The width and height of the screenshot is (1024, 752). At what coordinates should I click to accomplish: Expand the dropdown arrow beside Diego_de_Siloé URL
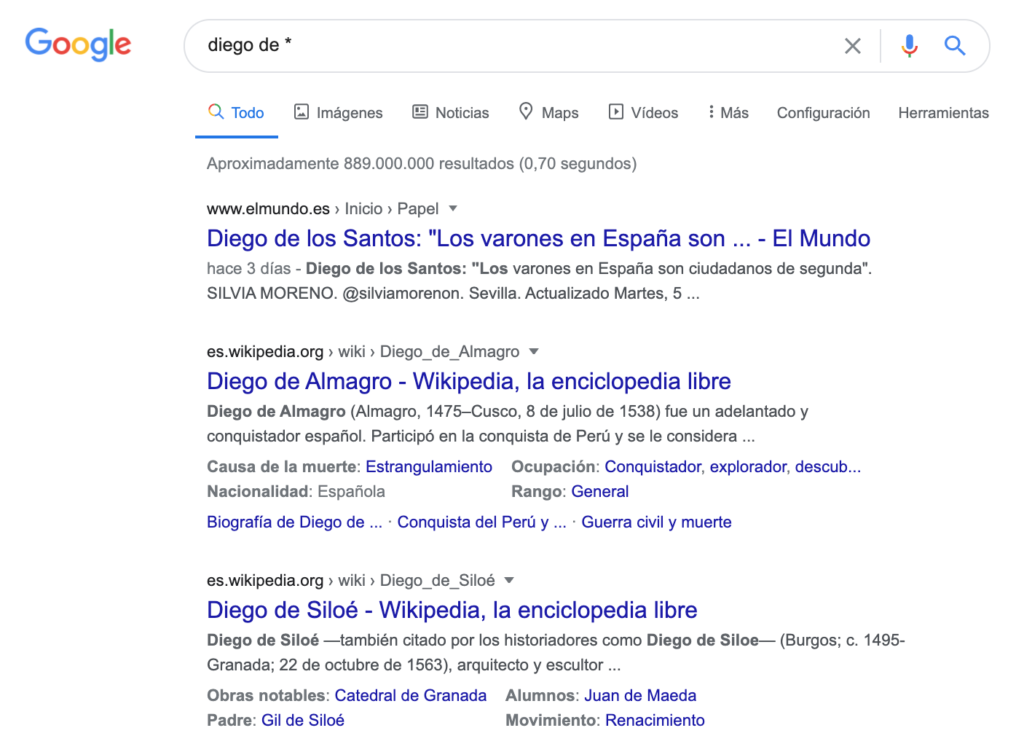(x=509, y=580)
